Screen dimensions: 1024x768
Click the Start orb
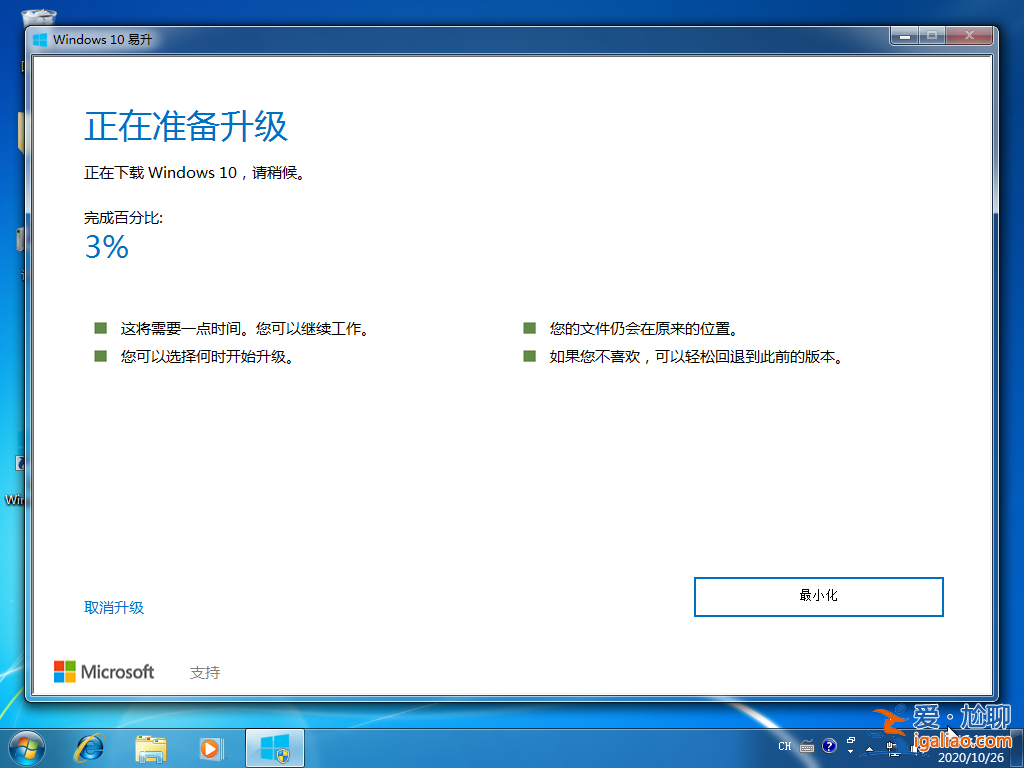pos(25,747)
